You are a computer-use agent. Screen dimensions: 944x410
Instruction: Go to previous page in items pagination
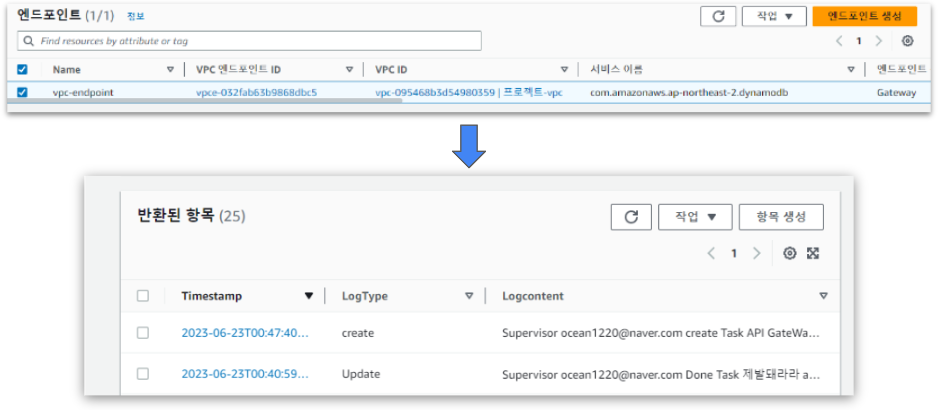(711, 253)
